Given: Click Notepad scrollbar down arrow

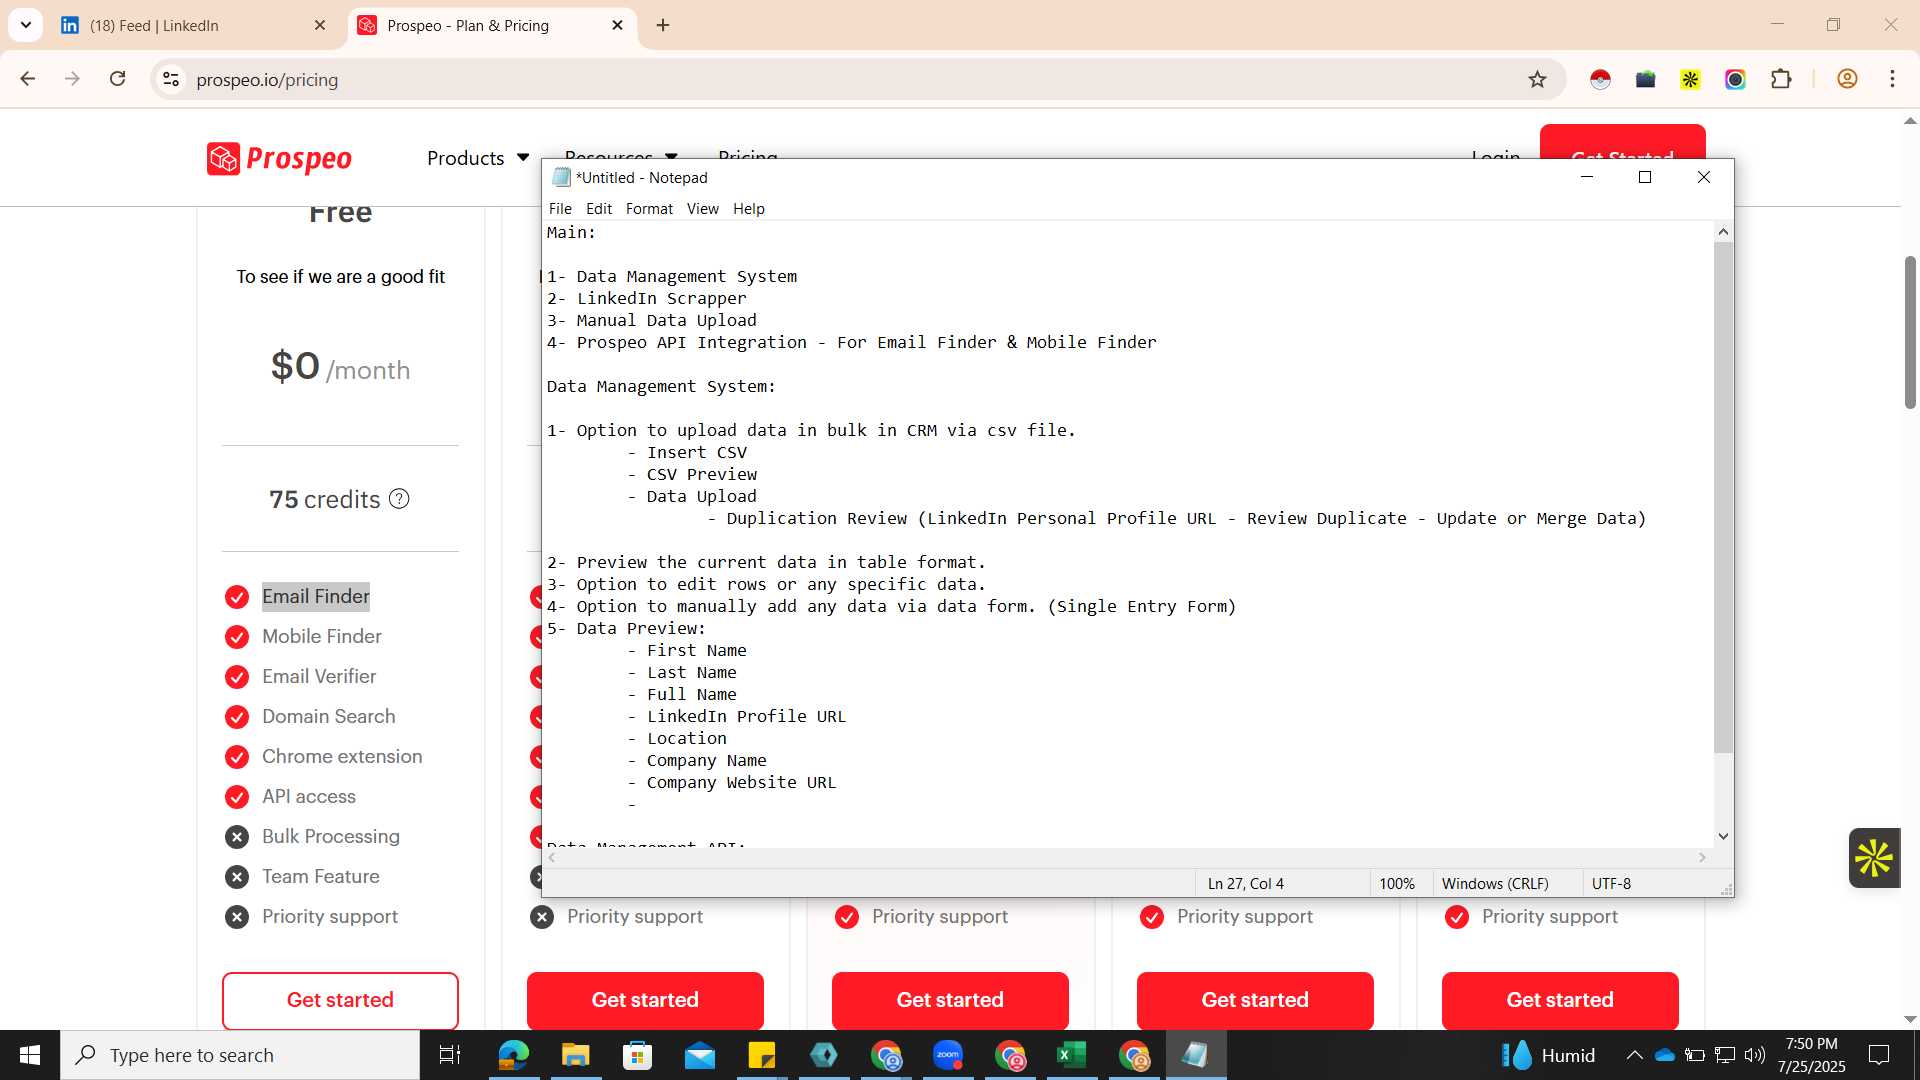Looking at the screenshot, I should click(1723, 836).
